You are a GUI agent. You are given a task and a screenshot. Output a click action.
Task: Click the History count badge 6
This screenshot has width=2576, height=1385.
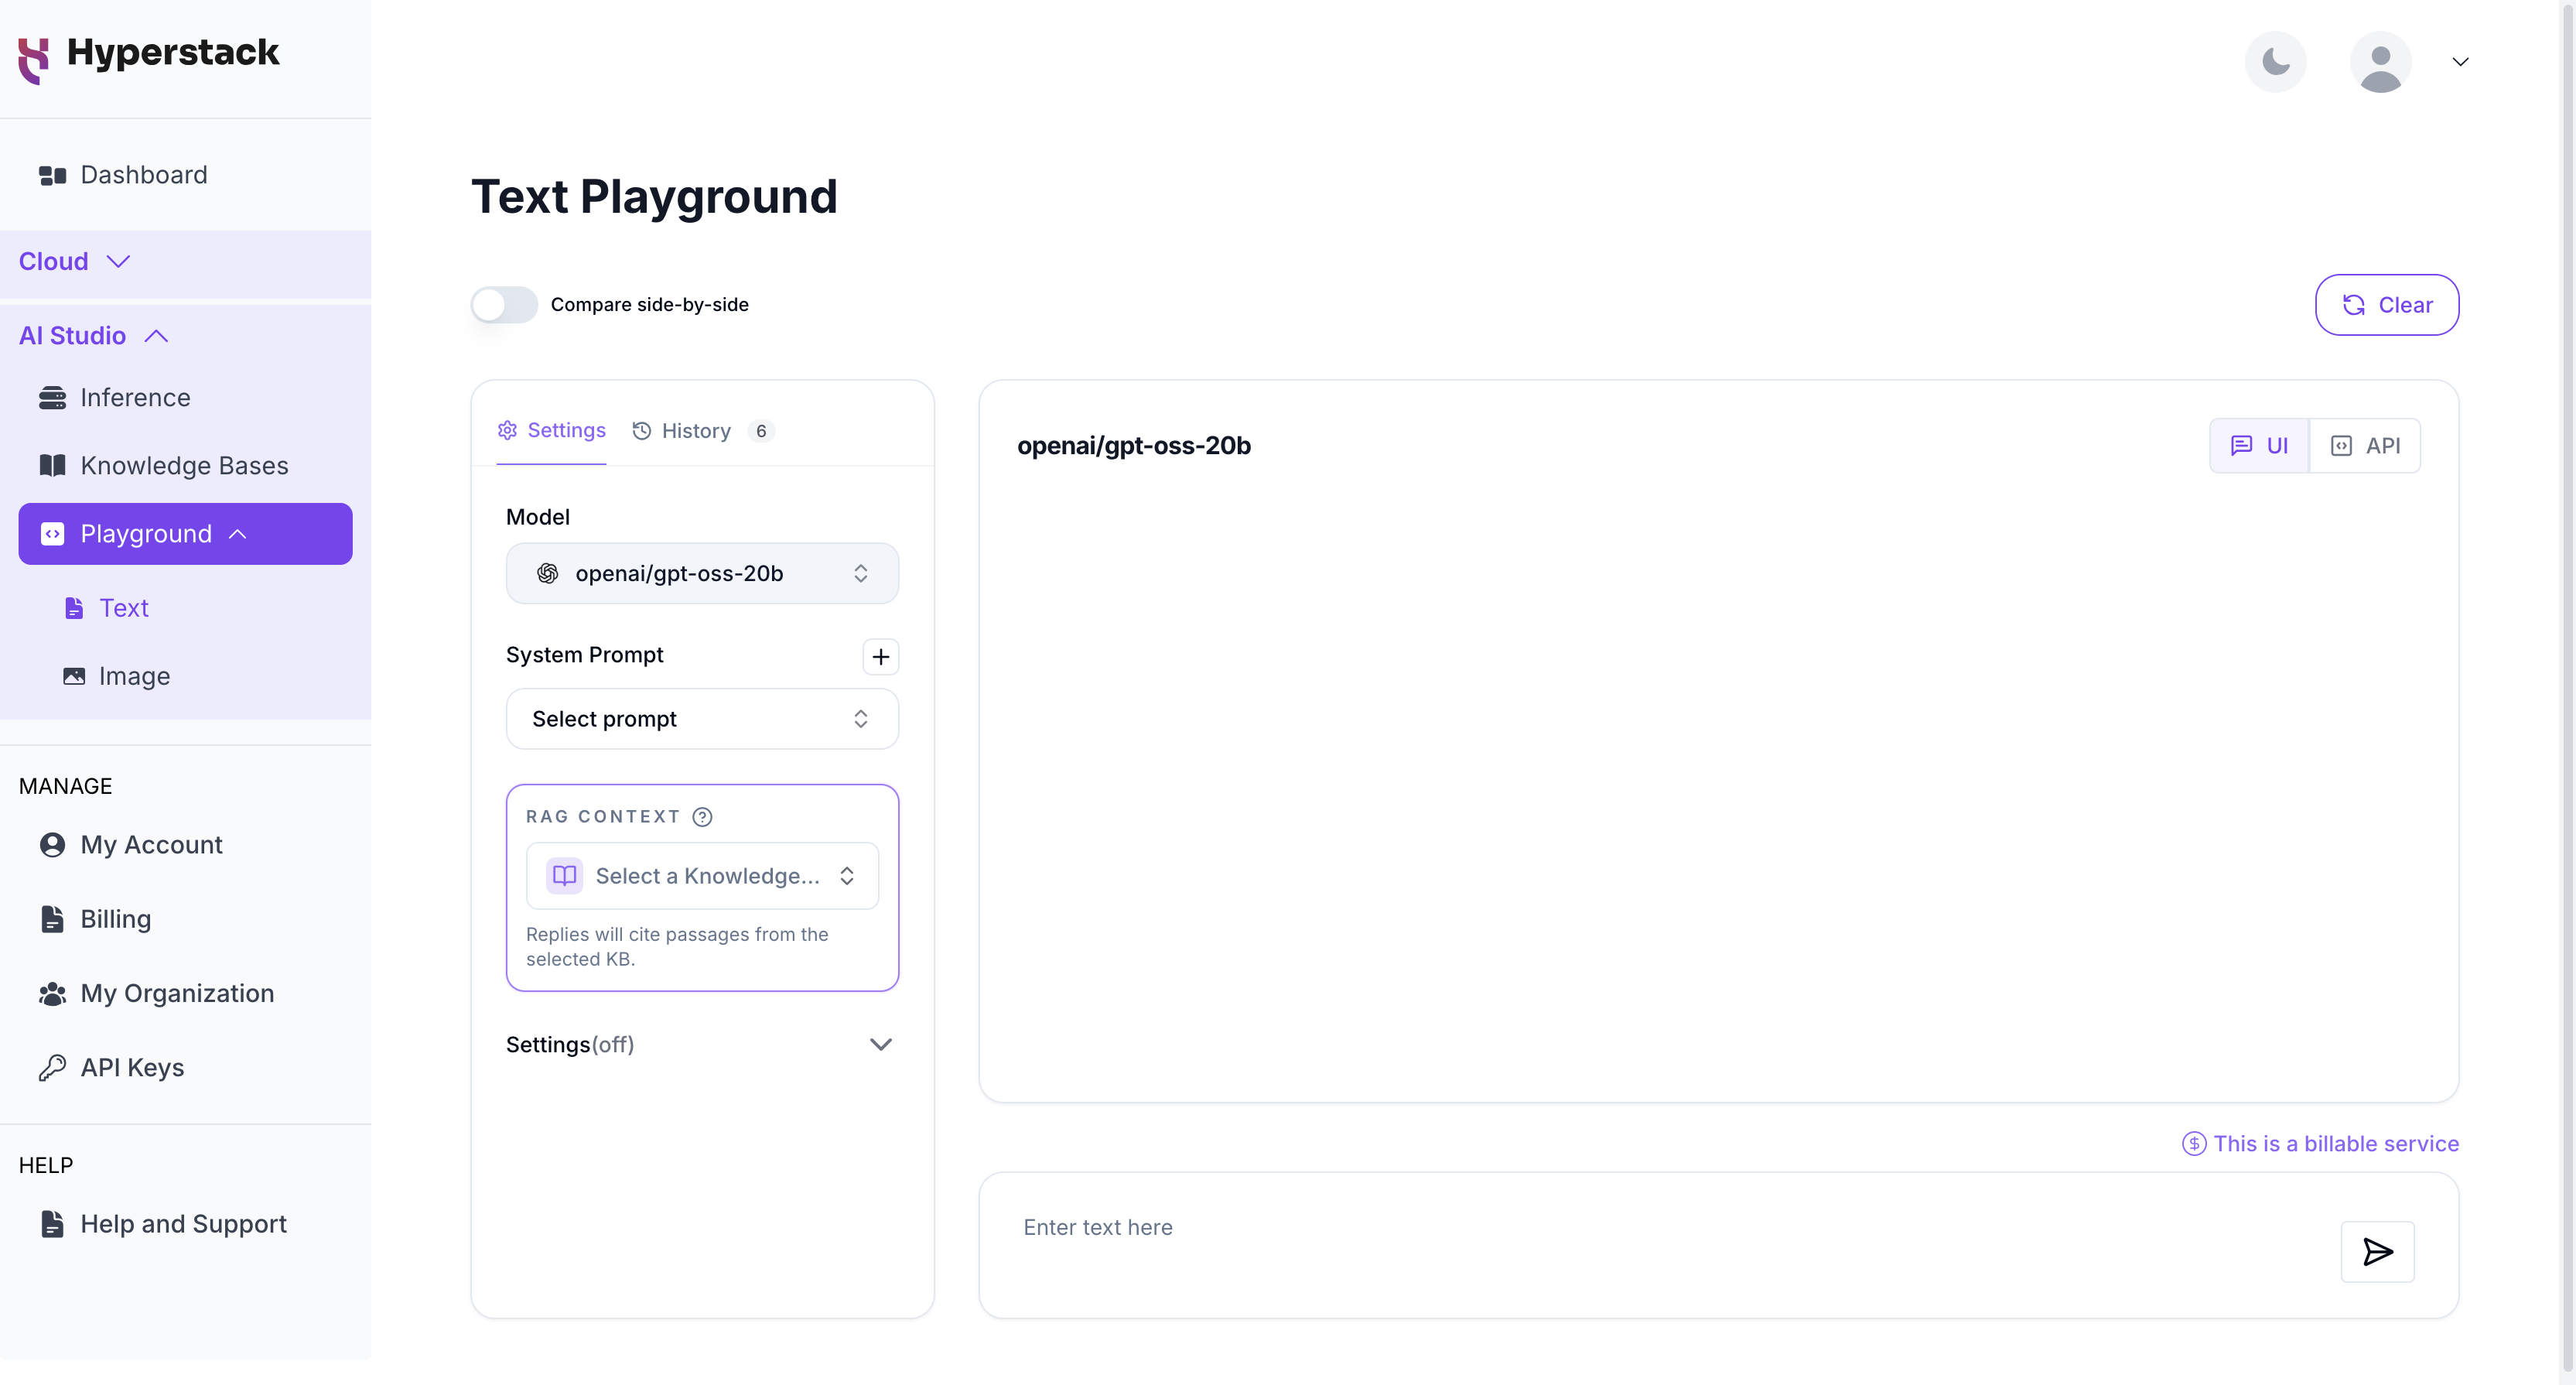point(761,431)
